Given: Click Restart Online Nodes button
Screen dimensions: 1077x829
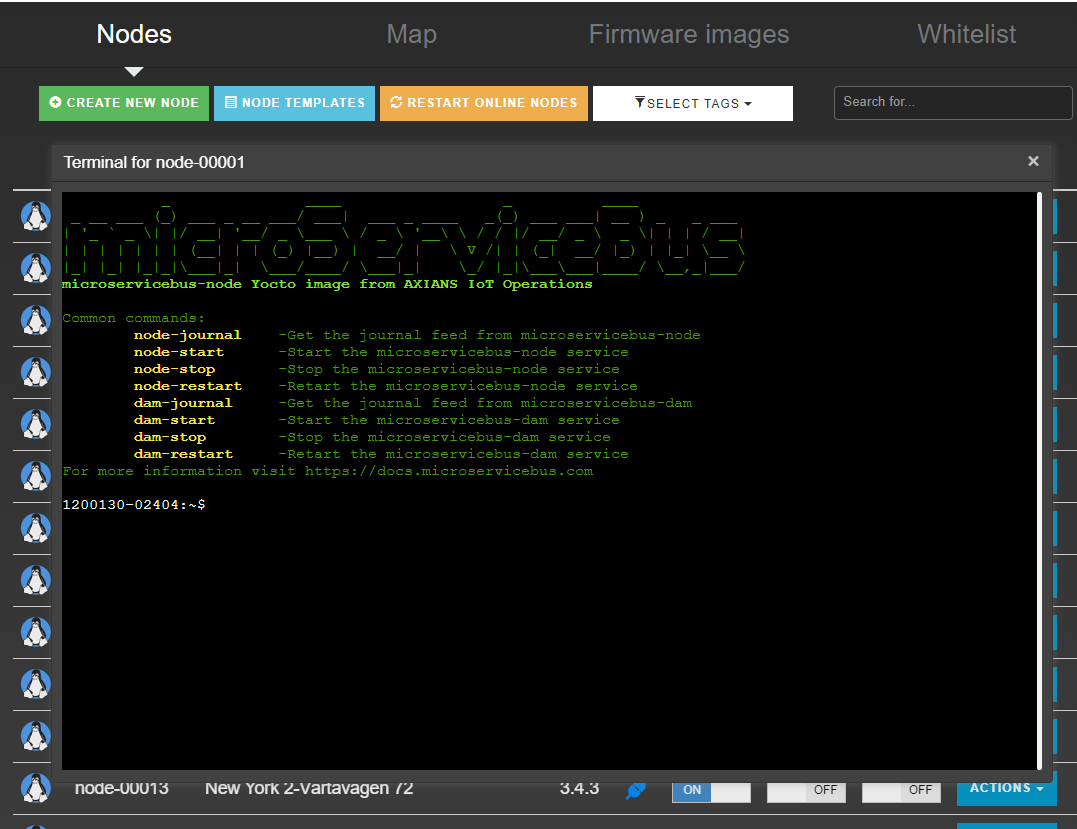Looking at the screenshot, I should pos(484,103).
